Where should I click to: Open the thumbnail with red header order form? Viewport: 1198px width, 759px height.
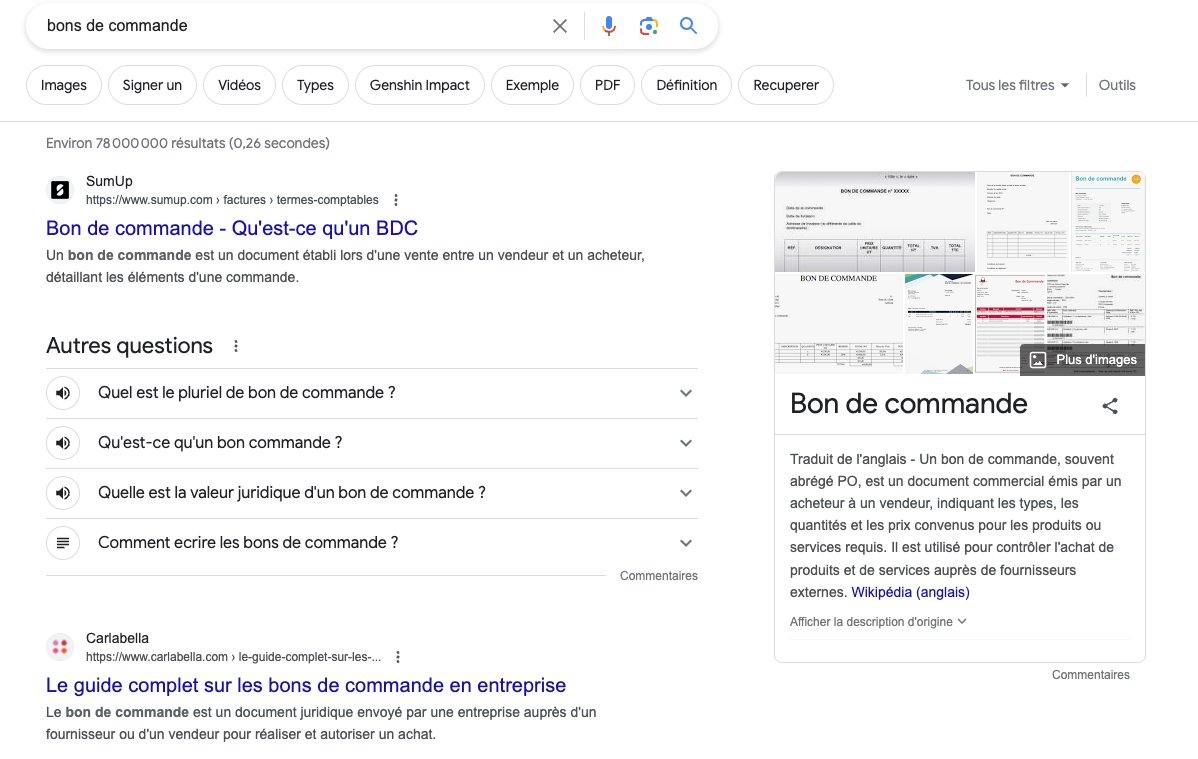click(1010, 325)
